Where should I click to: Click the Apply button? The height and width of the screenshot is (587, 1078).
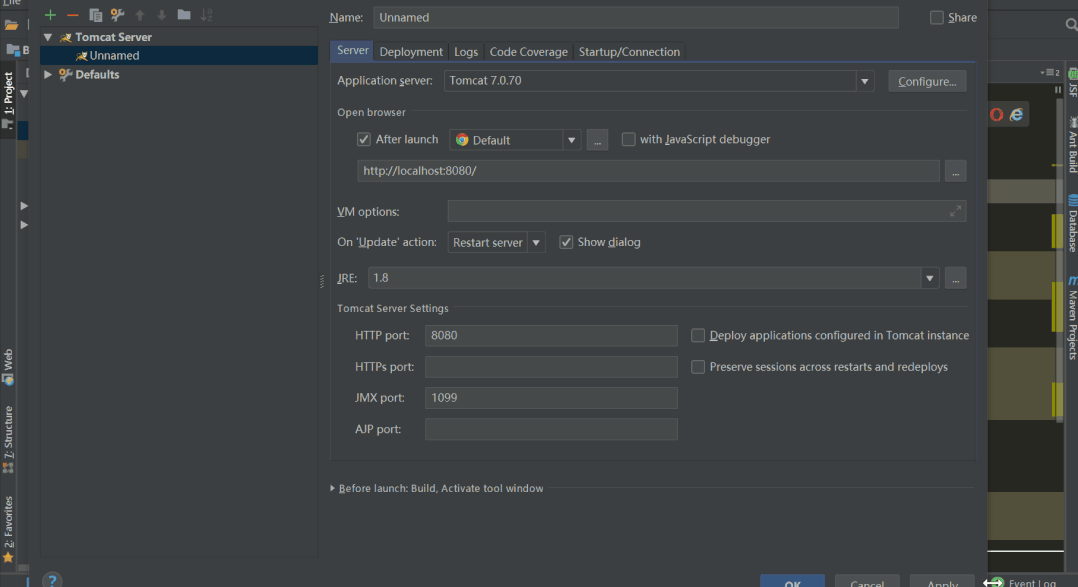pyautogui.click(x=942, y=581)
